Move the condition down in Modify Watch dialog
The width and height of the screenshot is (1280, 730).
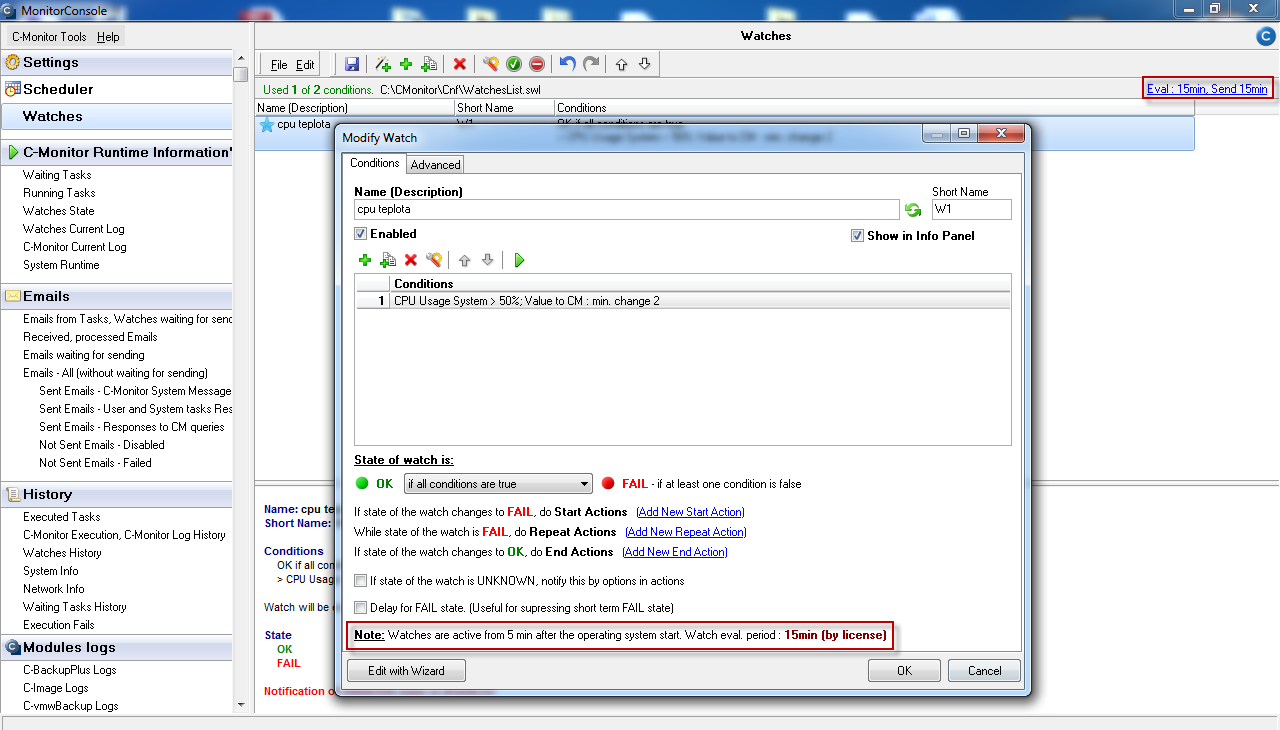tap(488, 260)
